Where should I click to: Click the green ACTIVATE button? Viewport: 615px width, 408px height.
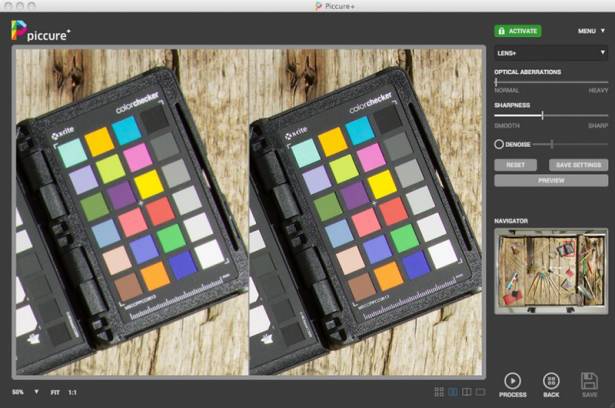tap(518, 31)
